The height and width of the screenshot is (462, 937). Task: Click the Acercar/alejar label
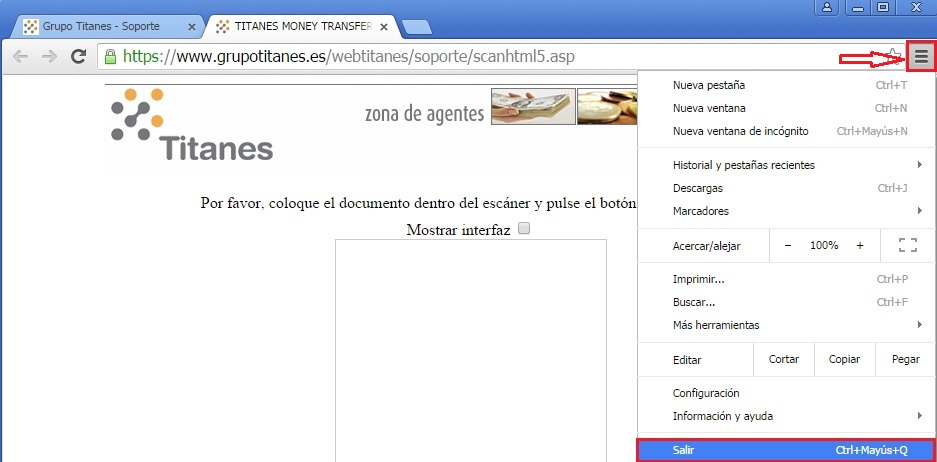point(707,246)
